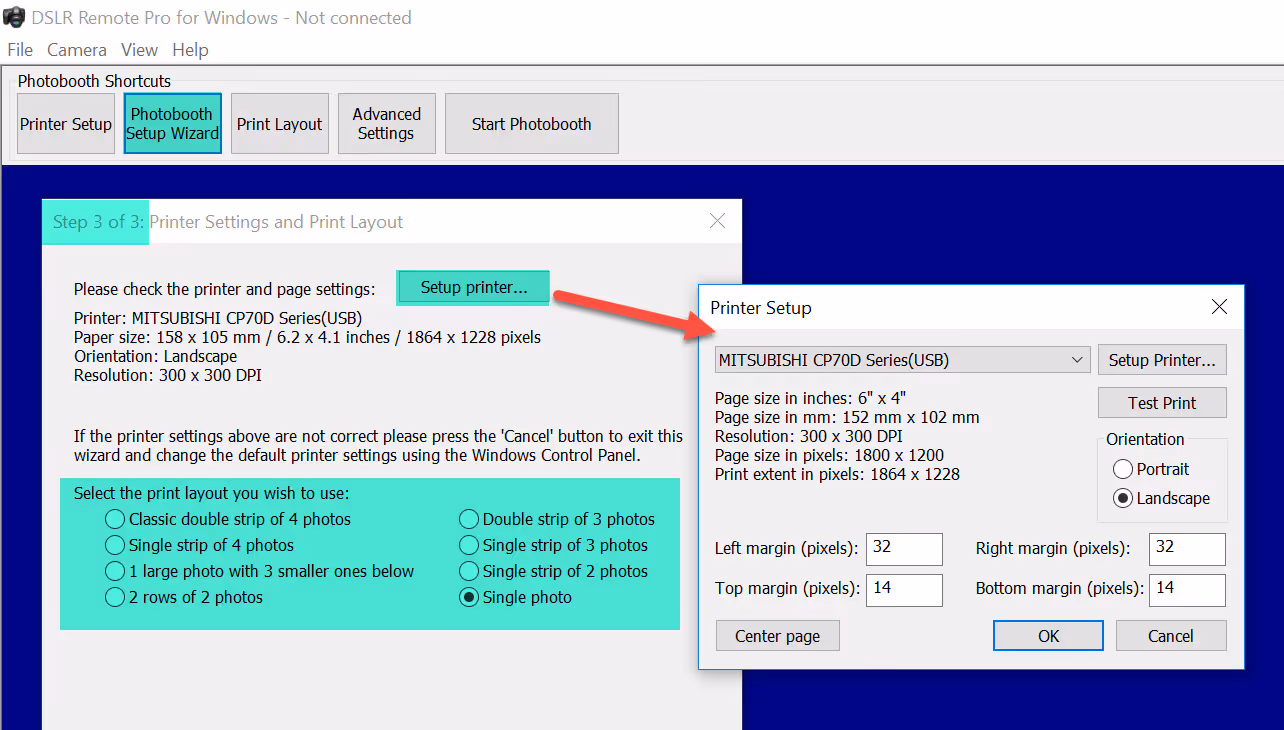Select Double strip of 3 photos layout
1284x730 pixels.
(x=557, y=519)
